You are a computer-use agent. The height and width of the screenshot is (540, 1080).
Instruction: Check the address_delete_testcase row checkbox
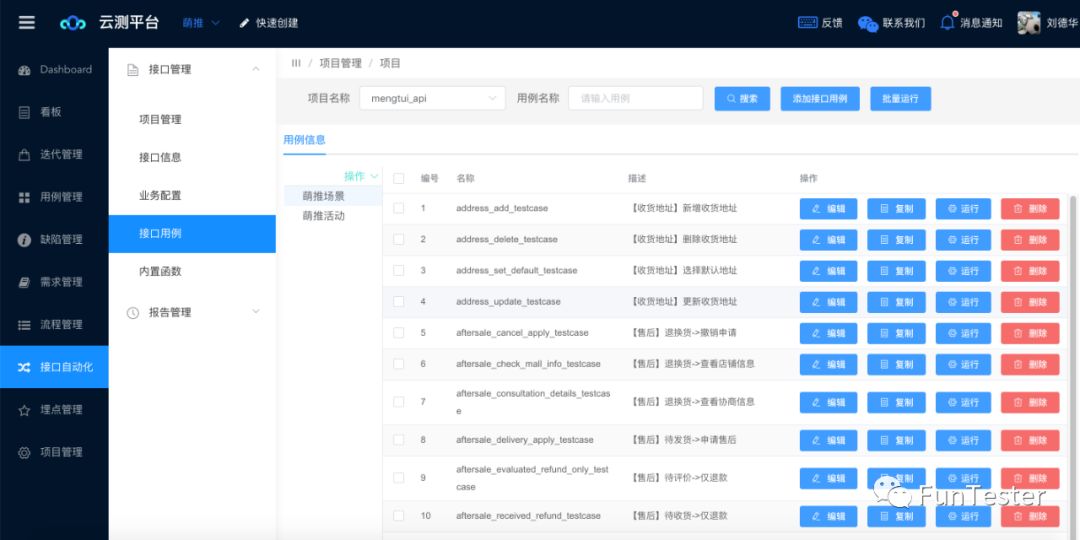(398, 239)
